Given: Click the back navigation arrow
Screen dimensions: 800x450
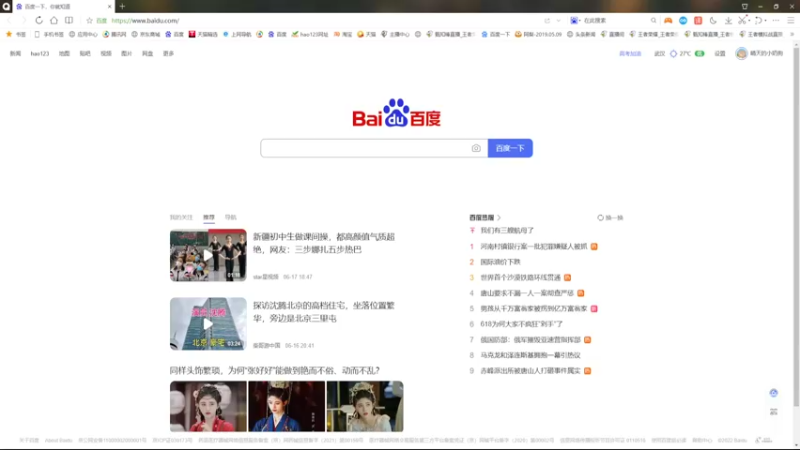Looking at the screenshot, I should pos(9,20).
